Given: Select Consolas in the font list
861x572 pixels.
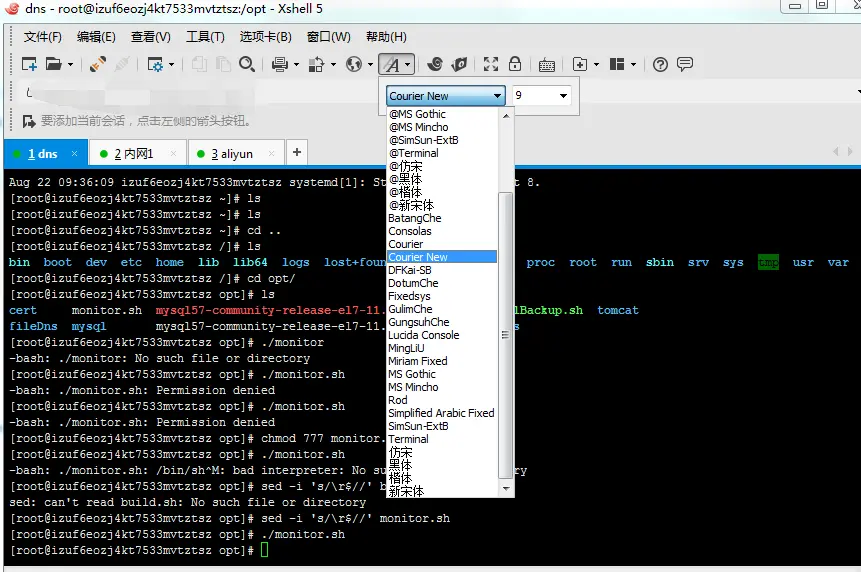Looking at the screenshot, I should pyautogui.click(x=442, y=231).
